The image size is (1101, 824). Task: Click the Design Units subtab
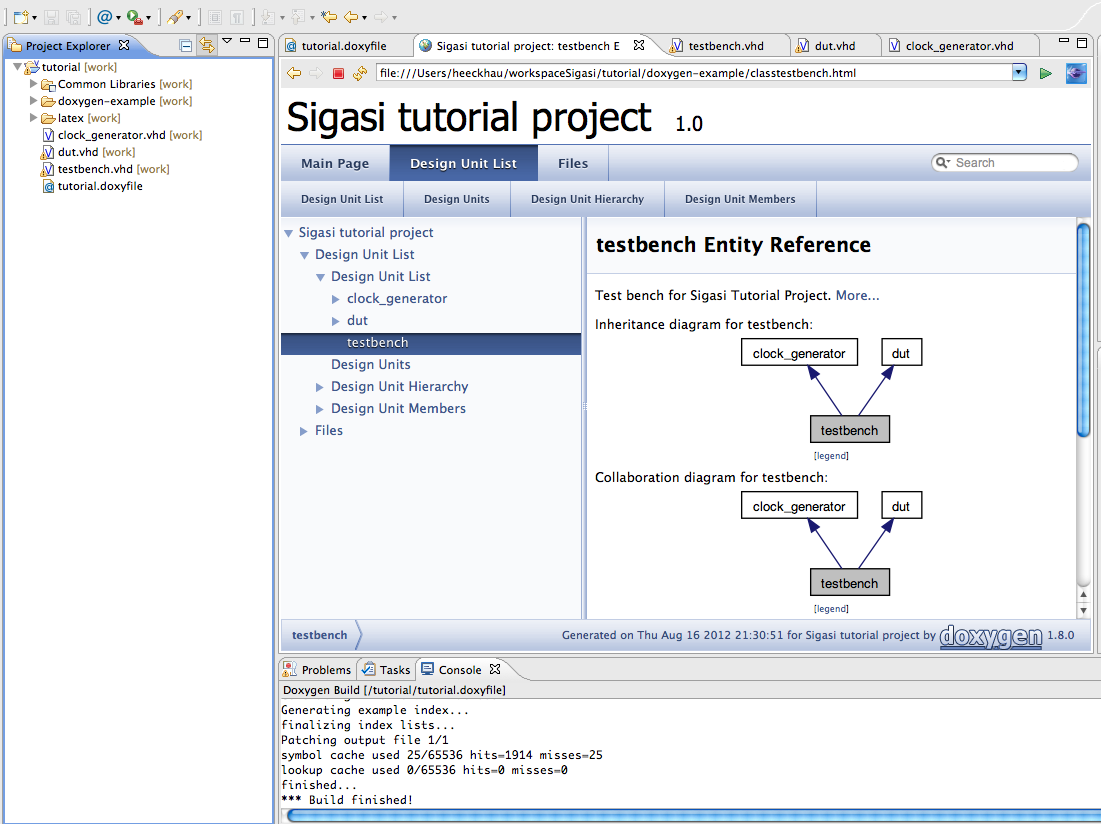pos(456,199)
